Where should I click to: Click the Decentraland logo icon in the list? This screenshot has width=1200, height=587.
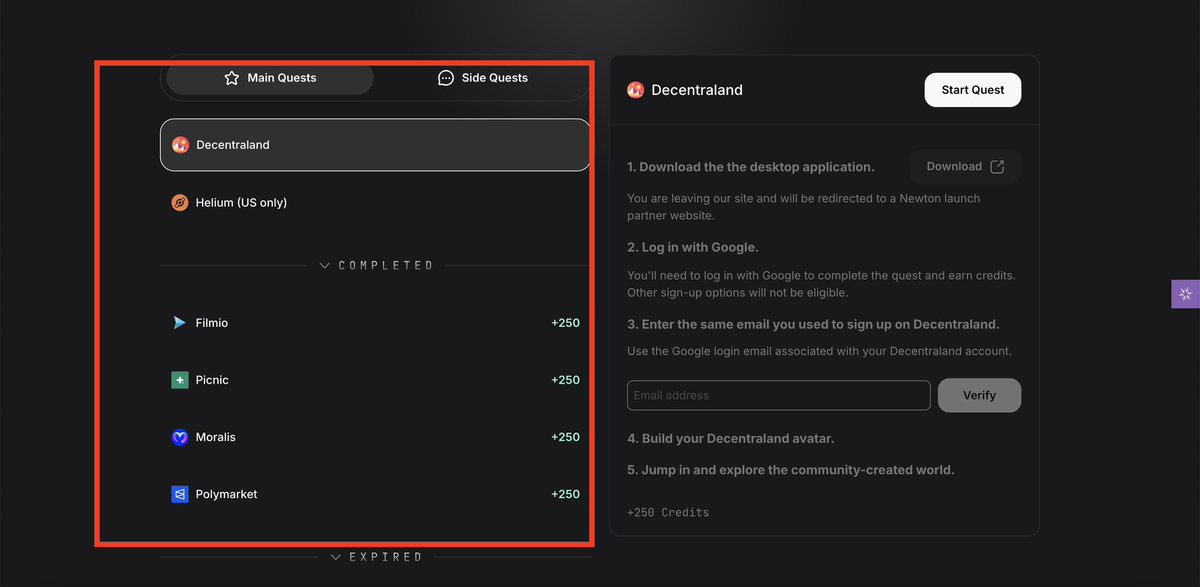click(x=180, y=145)
